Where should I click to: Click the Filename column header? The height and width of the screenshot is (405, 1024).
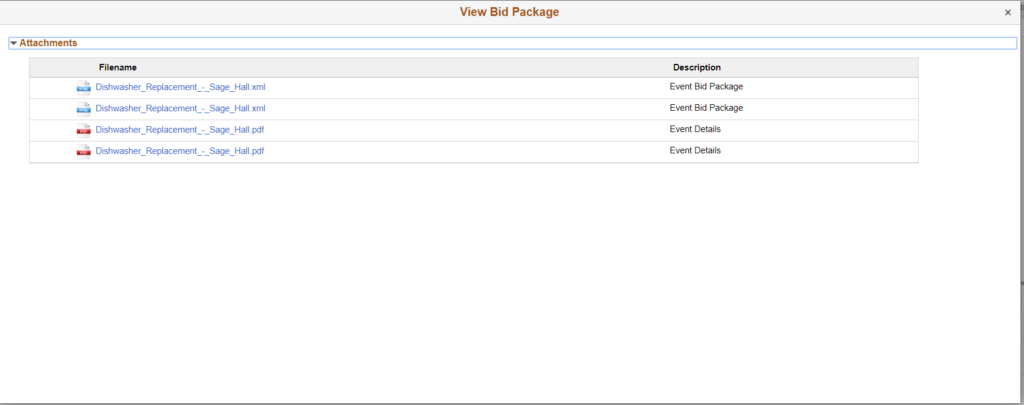click(x=118, y=67)
